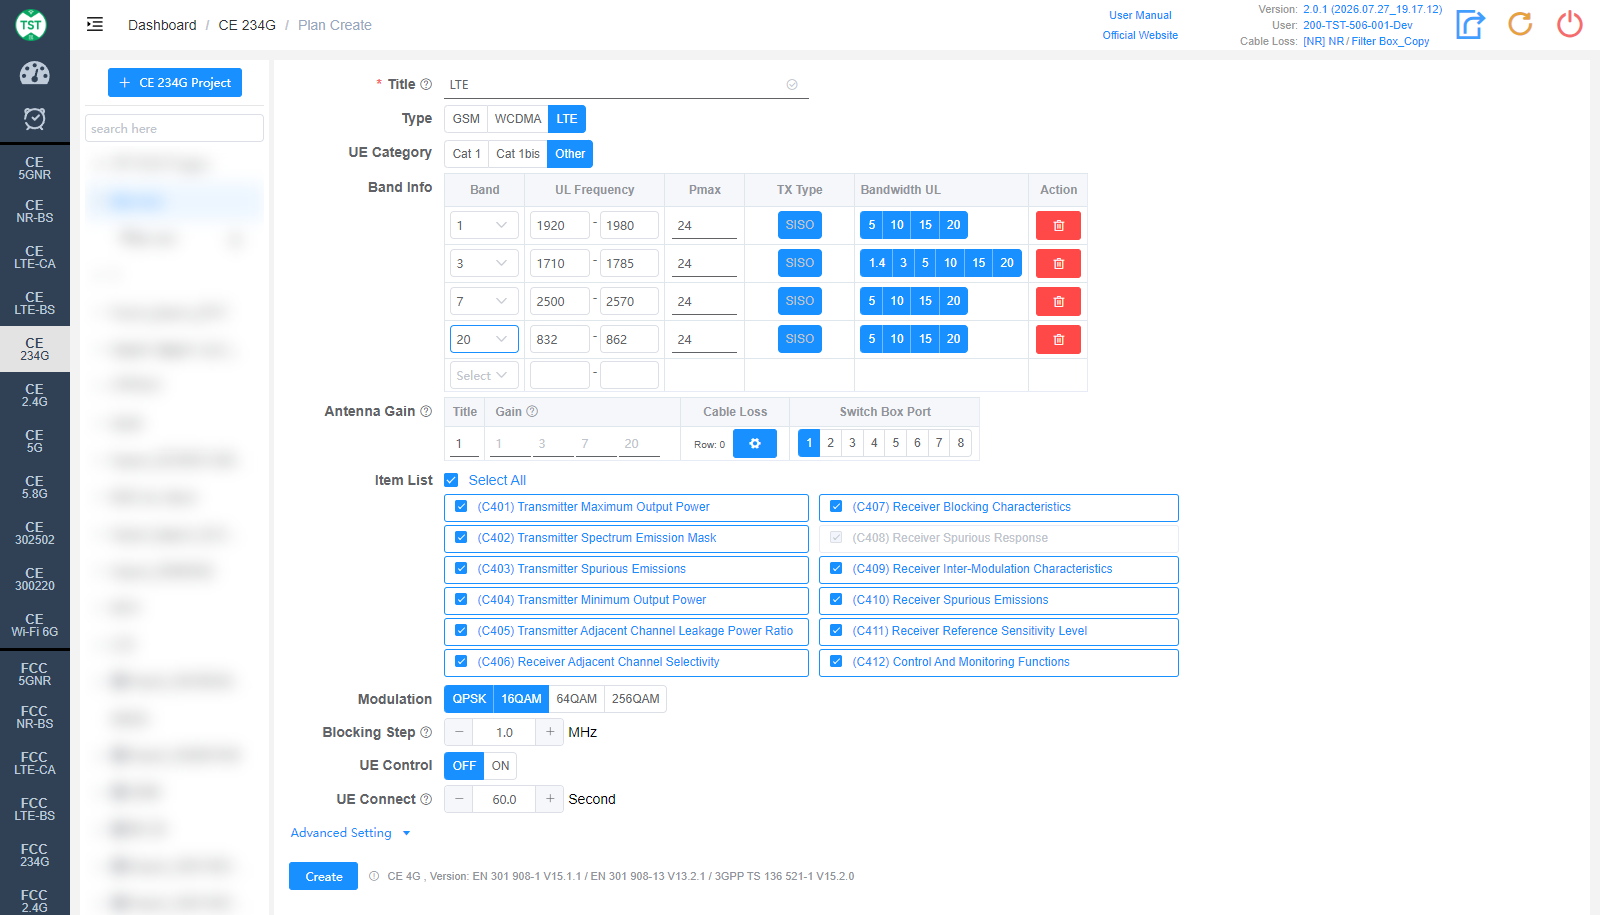The image size is (1600, 915).
Task: Click the help icon beside Gain column header
Action: pos(532,412)
